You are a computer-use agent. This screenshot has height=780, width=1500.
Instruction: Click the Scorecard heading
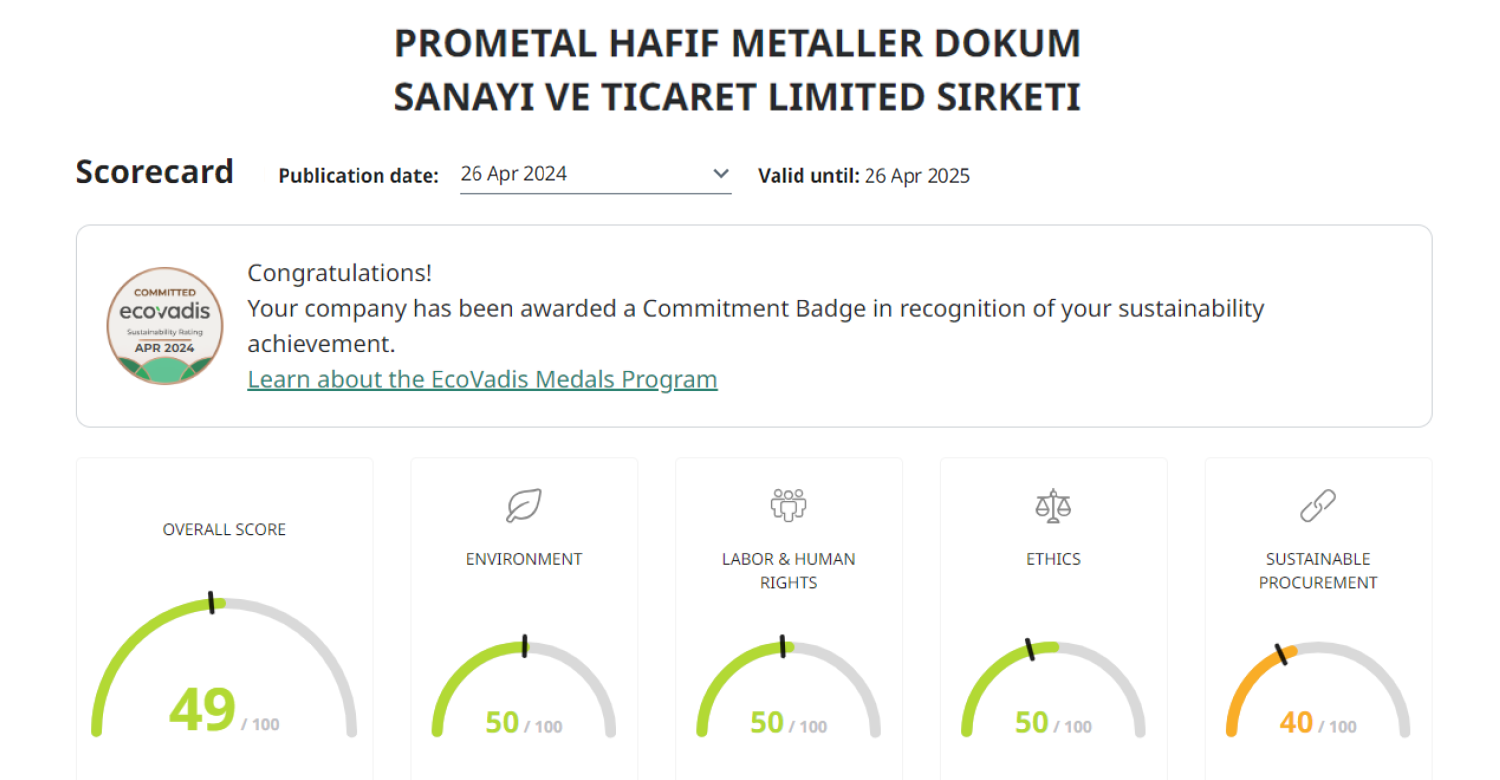point(154,172)
